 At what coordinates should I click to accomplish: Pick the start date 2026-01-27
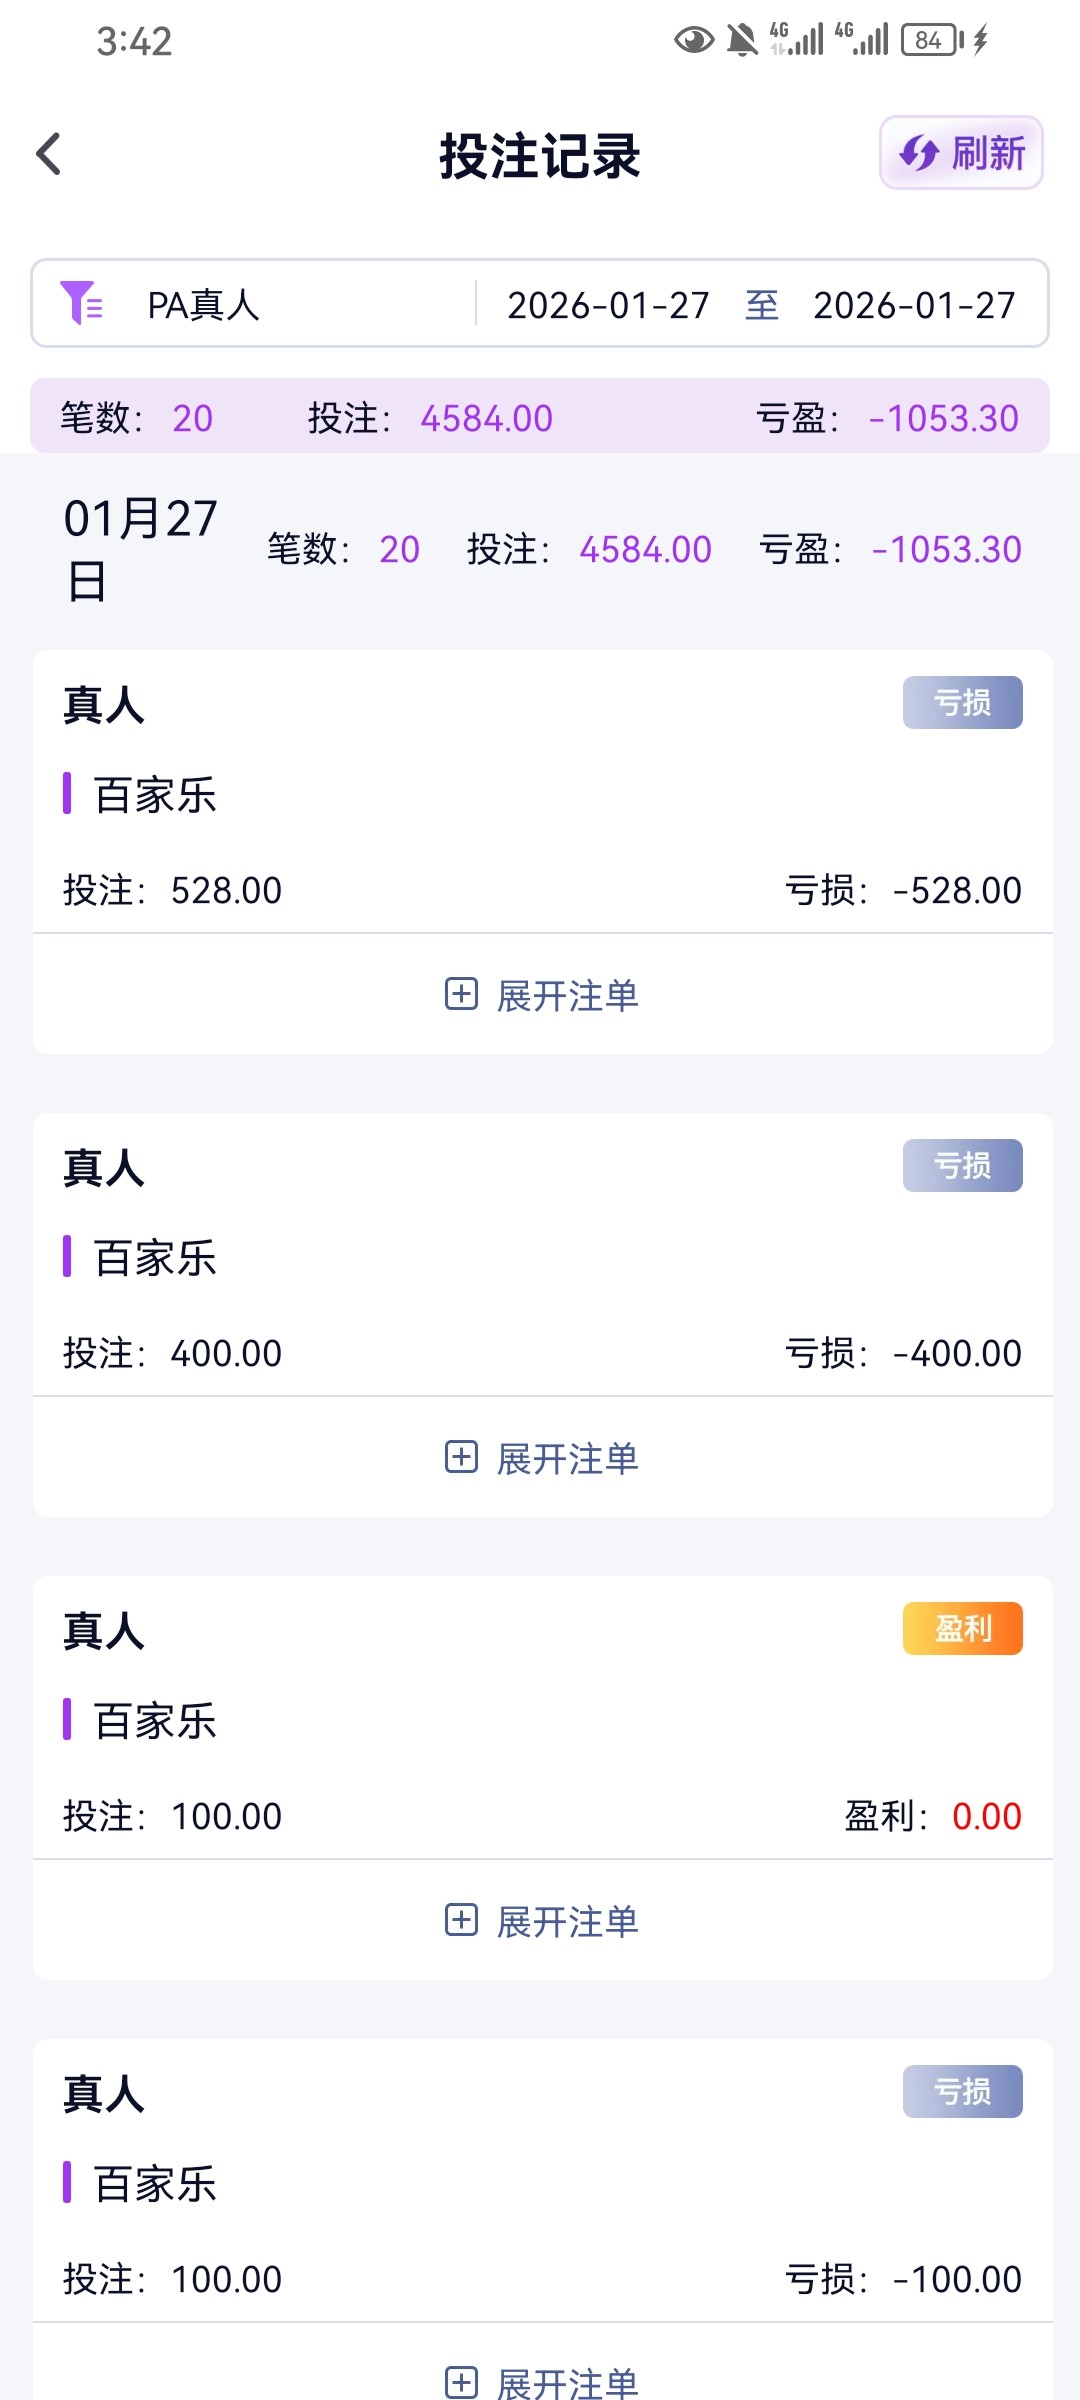[x=608, y=305]
